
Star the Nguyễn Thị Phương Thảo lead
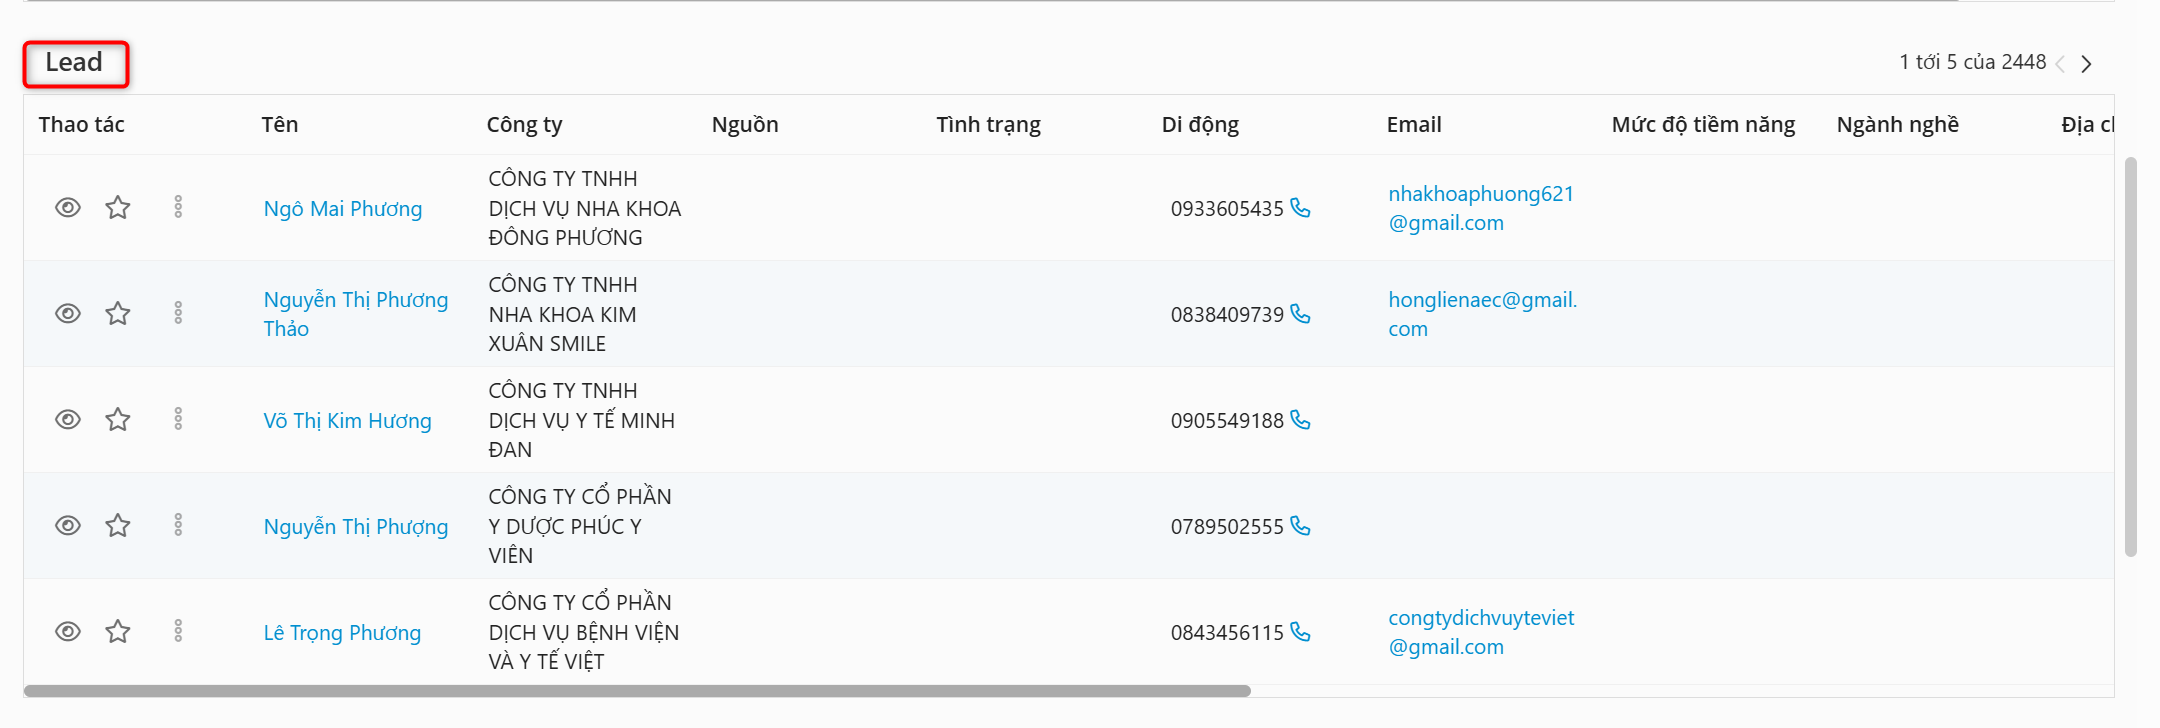(x=118, y=314)
